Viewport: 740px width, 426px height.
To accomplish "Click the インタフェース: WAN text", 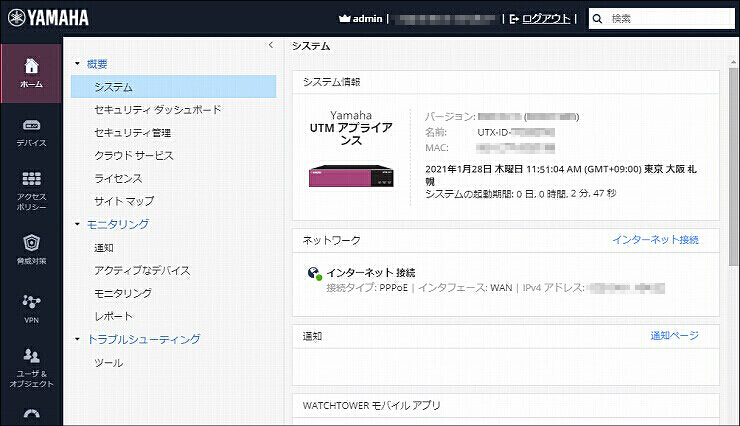I will 465,288.
